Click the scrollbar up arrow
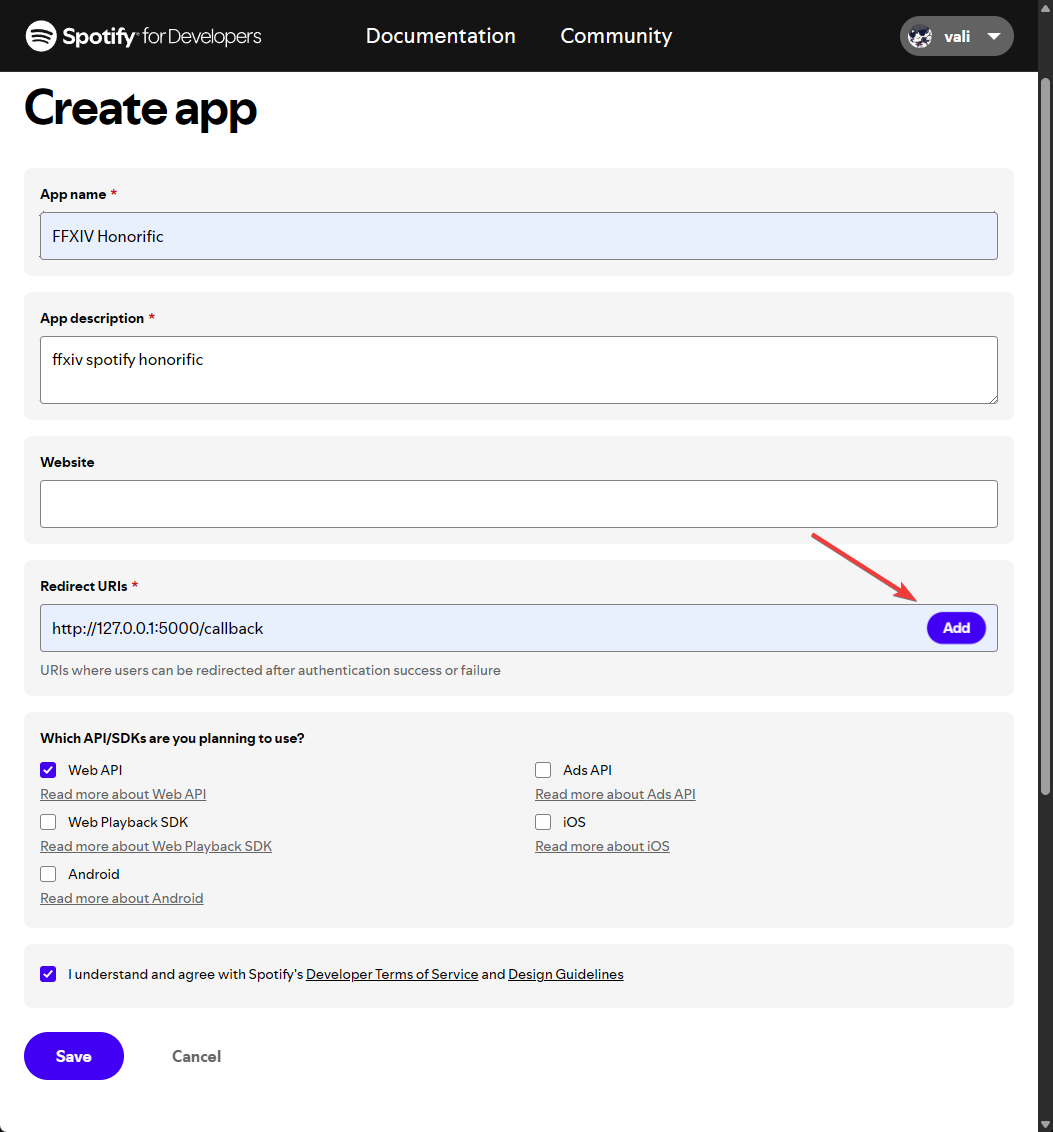The width and height of the screenshot is (1053, 1132). [x=1045, y=7]
